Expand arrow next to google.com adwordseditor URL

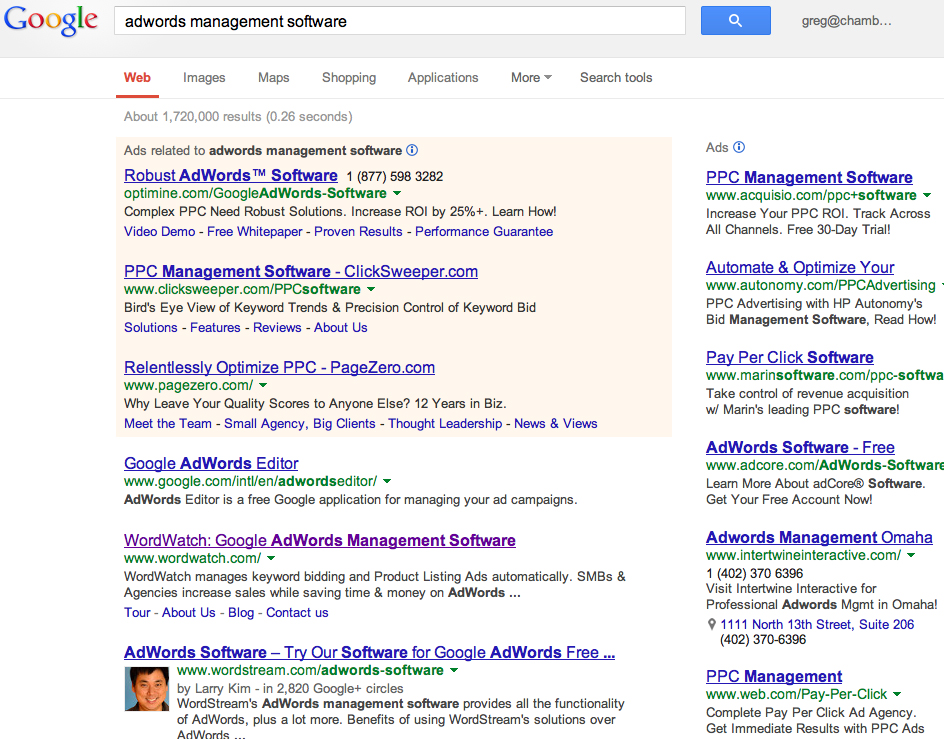(x=387, y=481)
